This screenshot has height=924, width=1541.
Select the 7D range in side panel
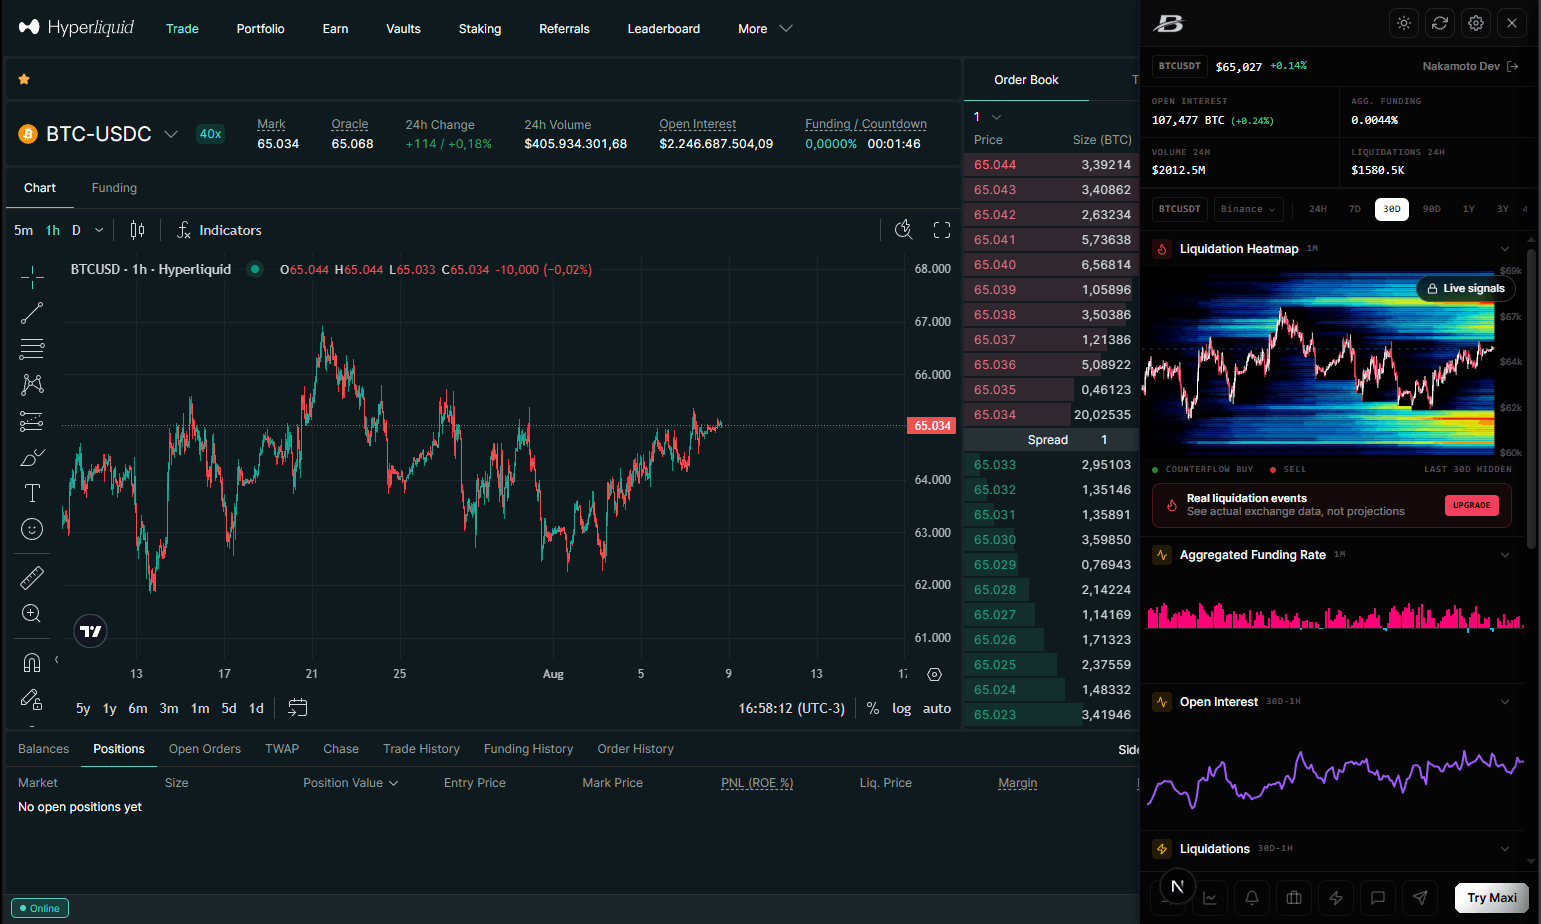pyautogui.click(x=1355, y=209)
